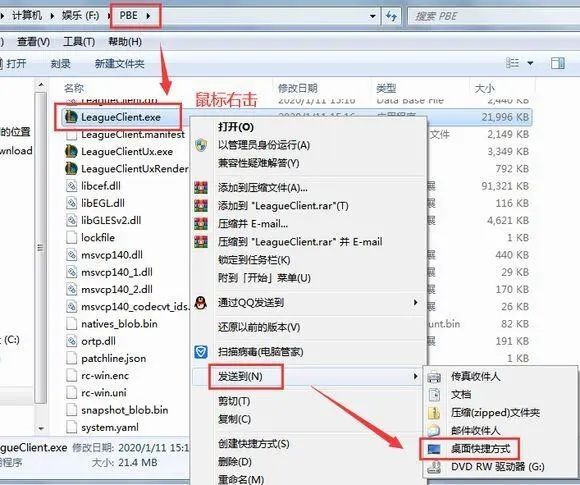This screenshot has width=580, height=485.
Task: Click the WinRAR icon beside 添加到压缩文件(A)...
Action: pyautogui.click(x=201, y=188)
